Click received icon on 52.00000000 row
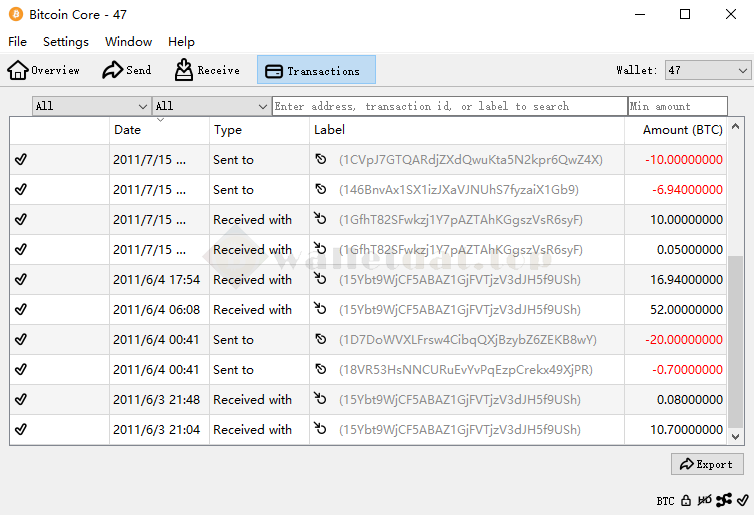The image size is (754, 515). [320, 310]
